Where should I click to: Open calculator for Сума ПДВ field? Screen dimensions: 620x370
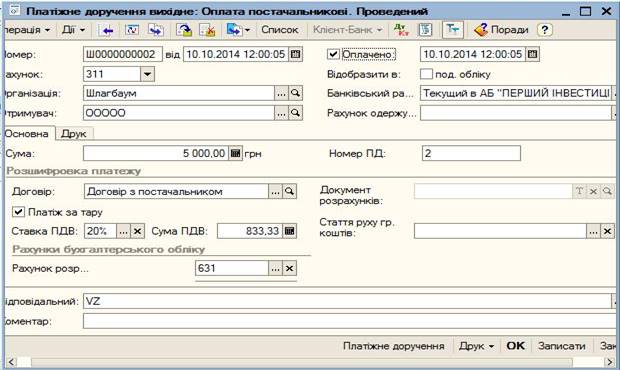pyautogui.click(x=290, y=231)
